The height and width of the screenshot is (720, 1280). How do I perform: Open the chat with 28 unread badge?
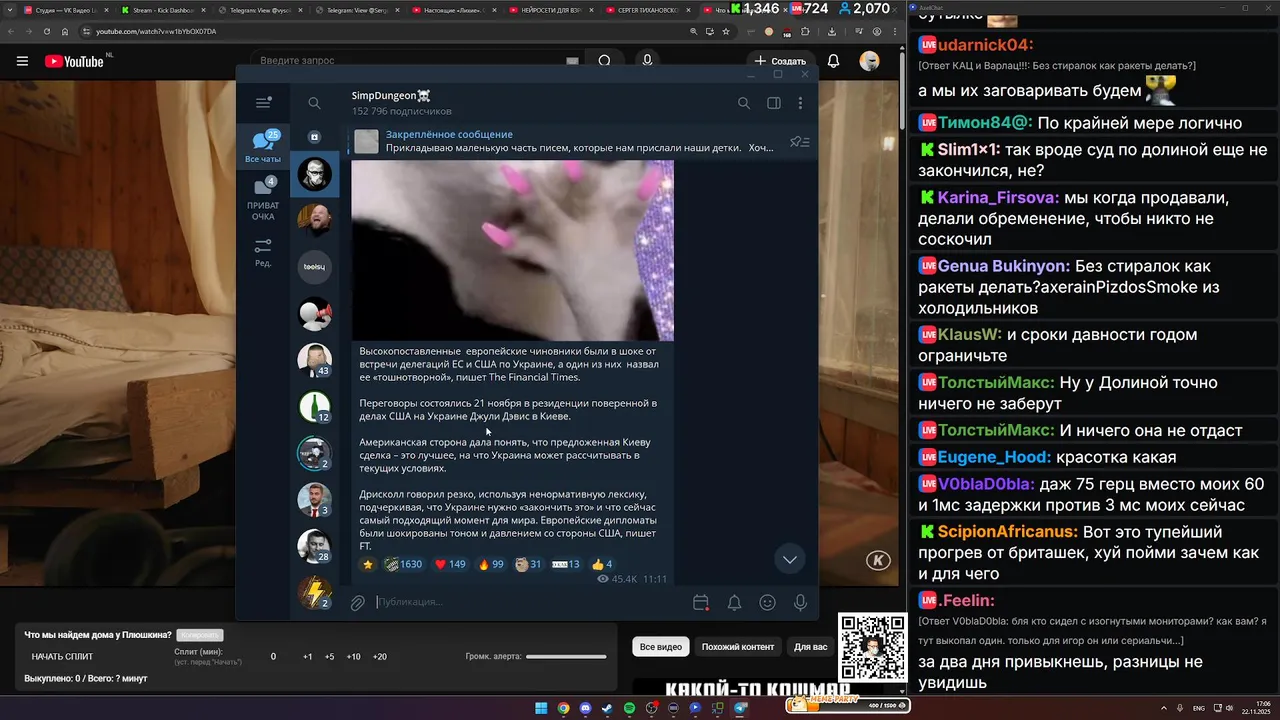pos(314,546)
